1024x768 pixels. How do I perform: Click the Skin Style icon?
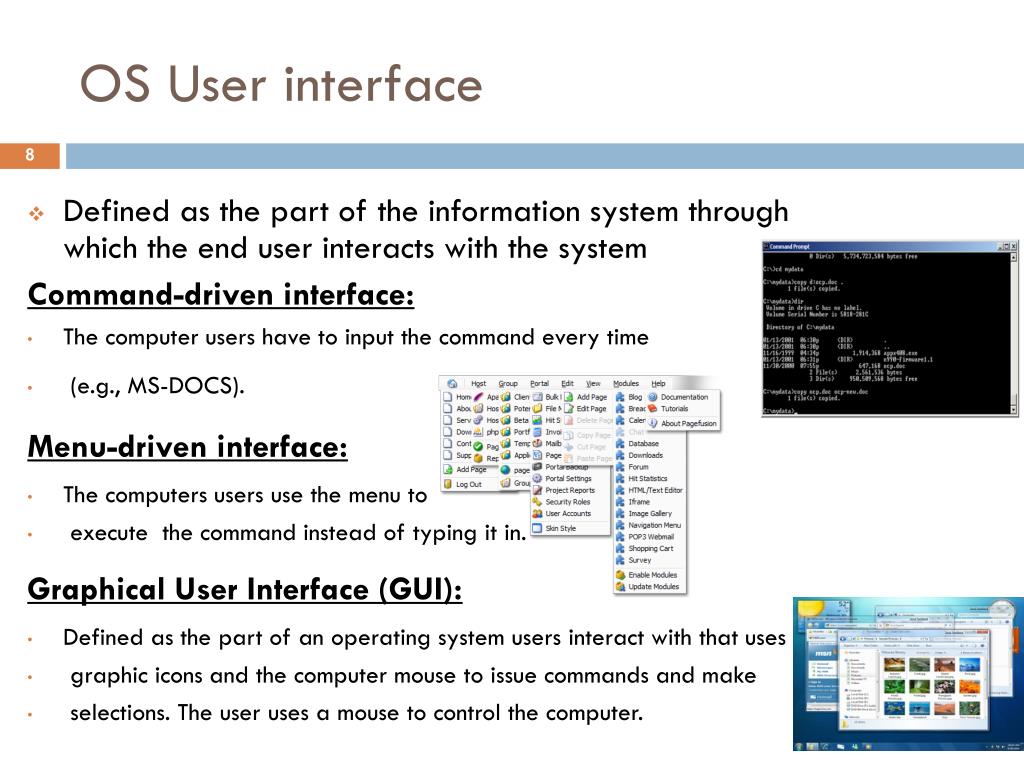(537, 528)
